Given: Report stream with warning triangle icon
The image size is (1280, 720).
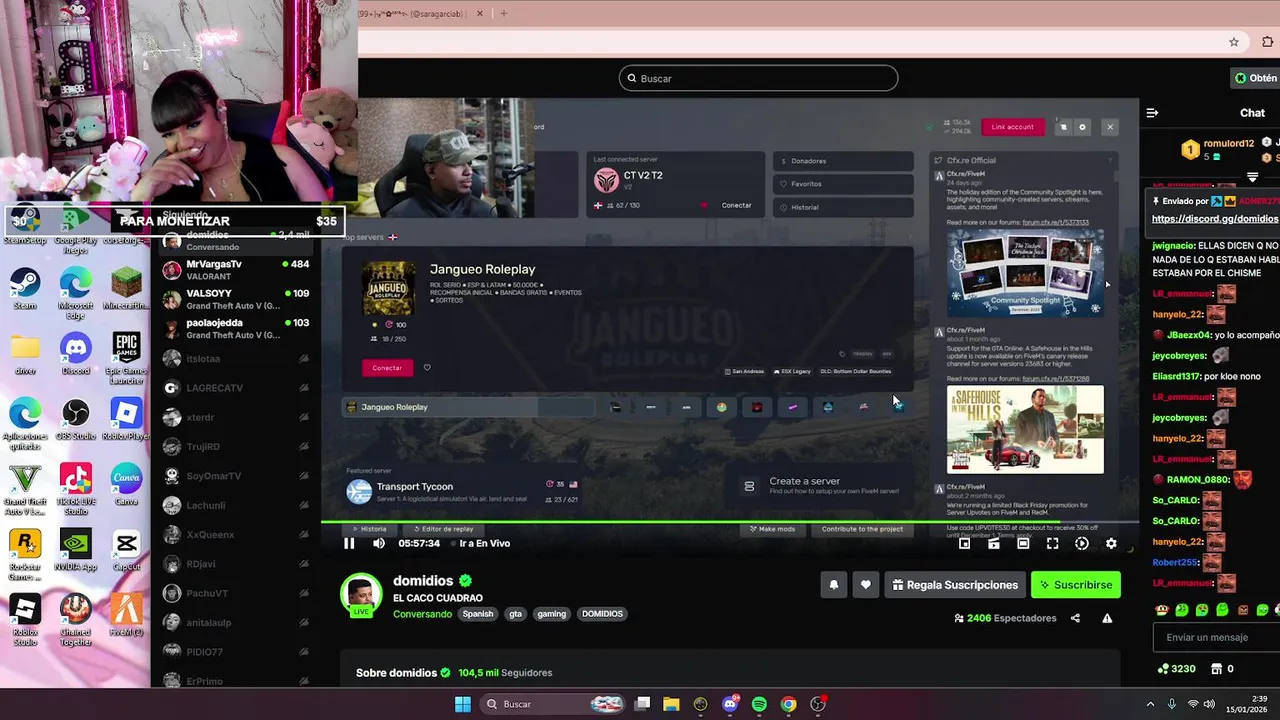Looking at the screenshot, I should [1107, 618].
